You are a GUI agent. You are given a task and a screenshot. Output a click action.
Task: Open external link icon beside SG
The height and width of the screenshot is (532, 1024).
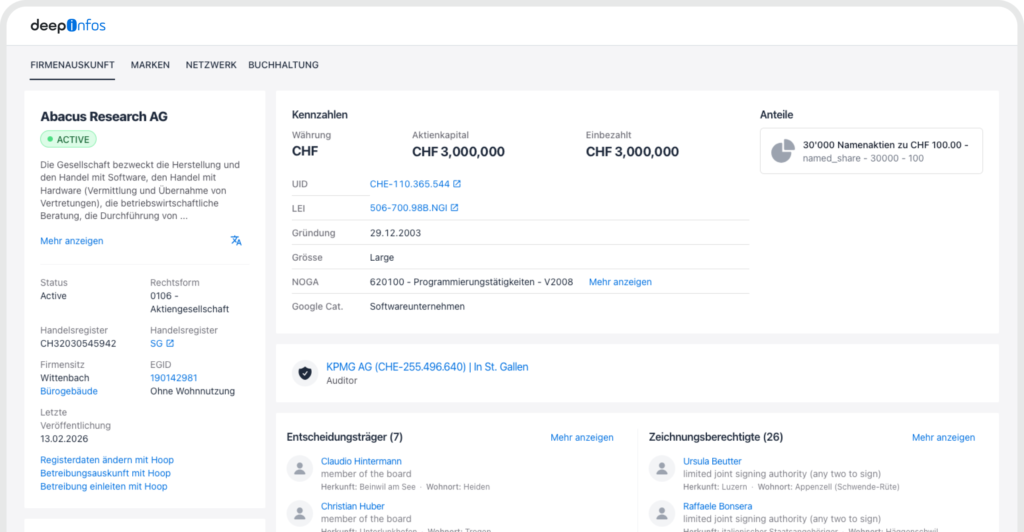[x=170, y=343]
